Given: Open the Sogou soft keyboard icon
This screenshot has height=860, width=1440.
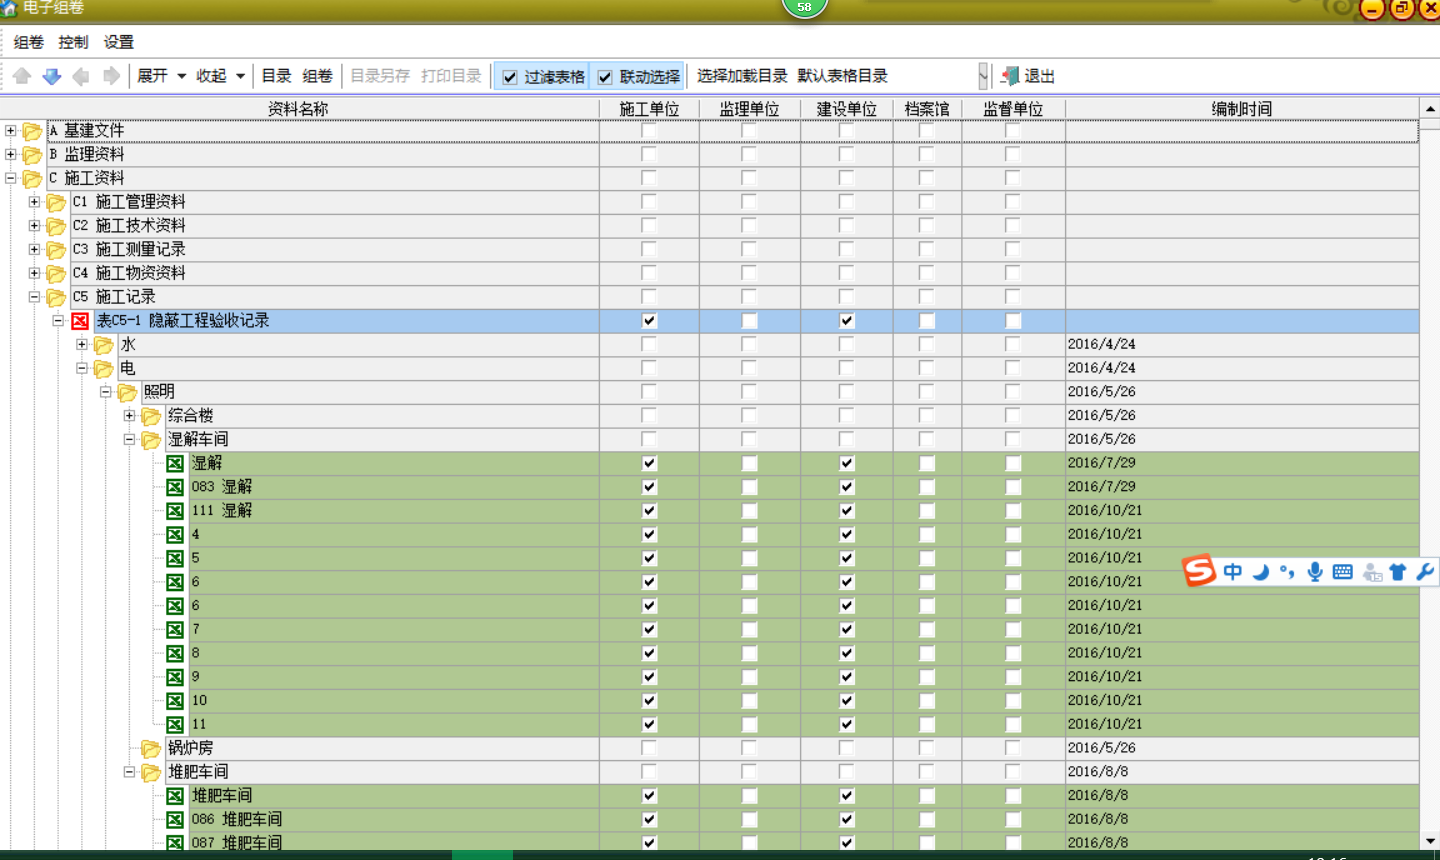Looking at the screenshot, I should (1343, 572).
